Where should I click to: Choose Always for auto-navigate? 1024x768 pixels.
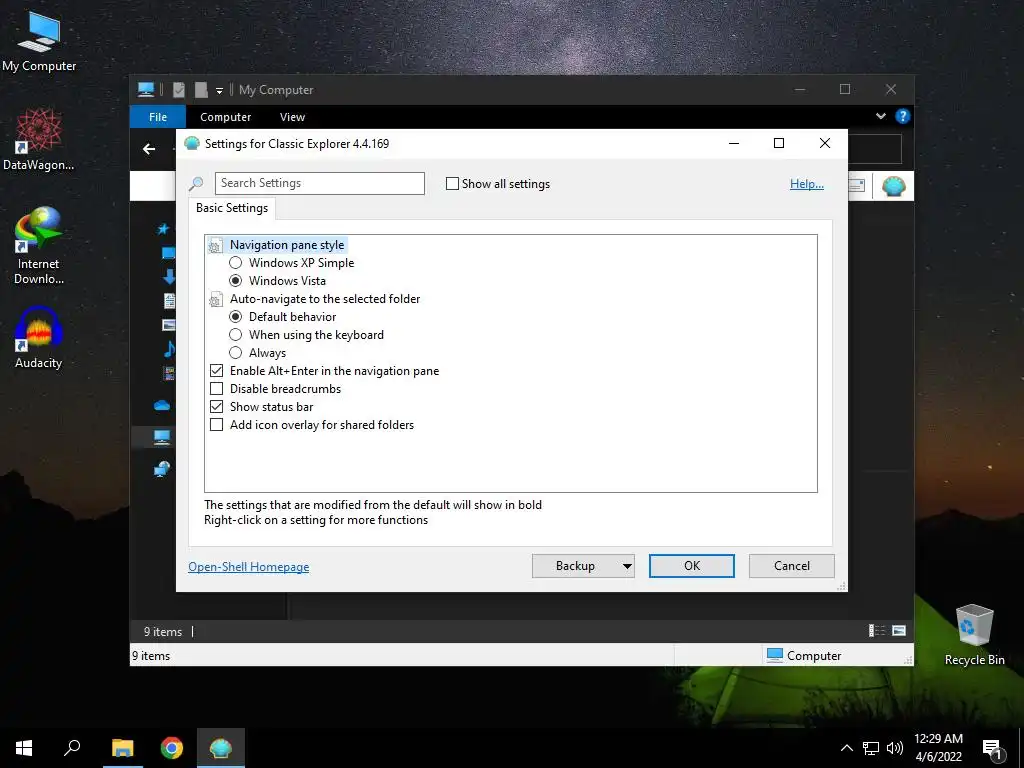236,353
